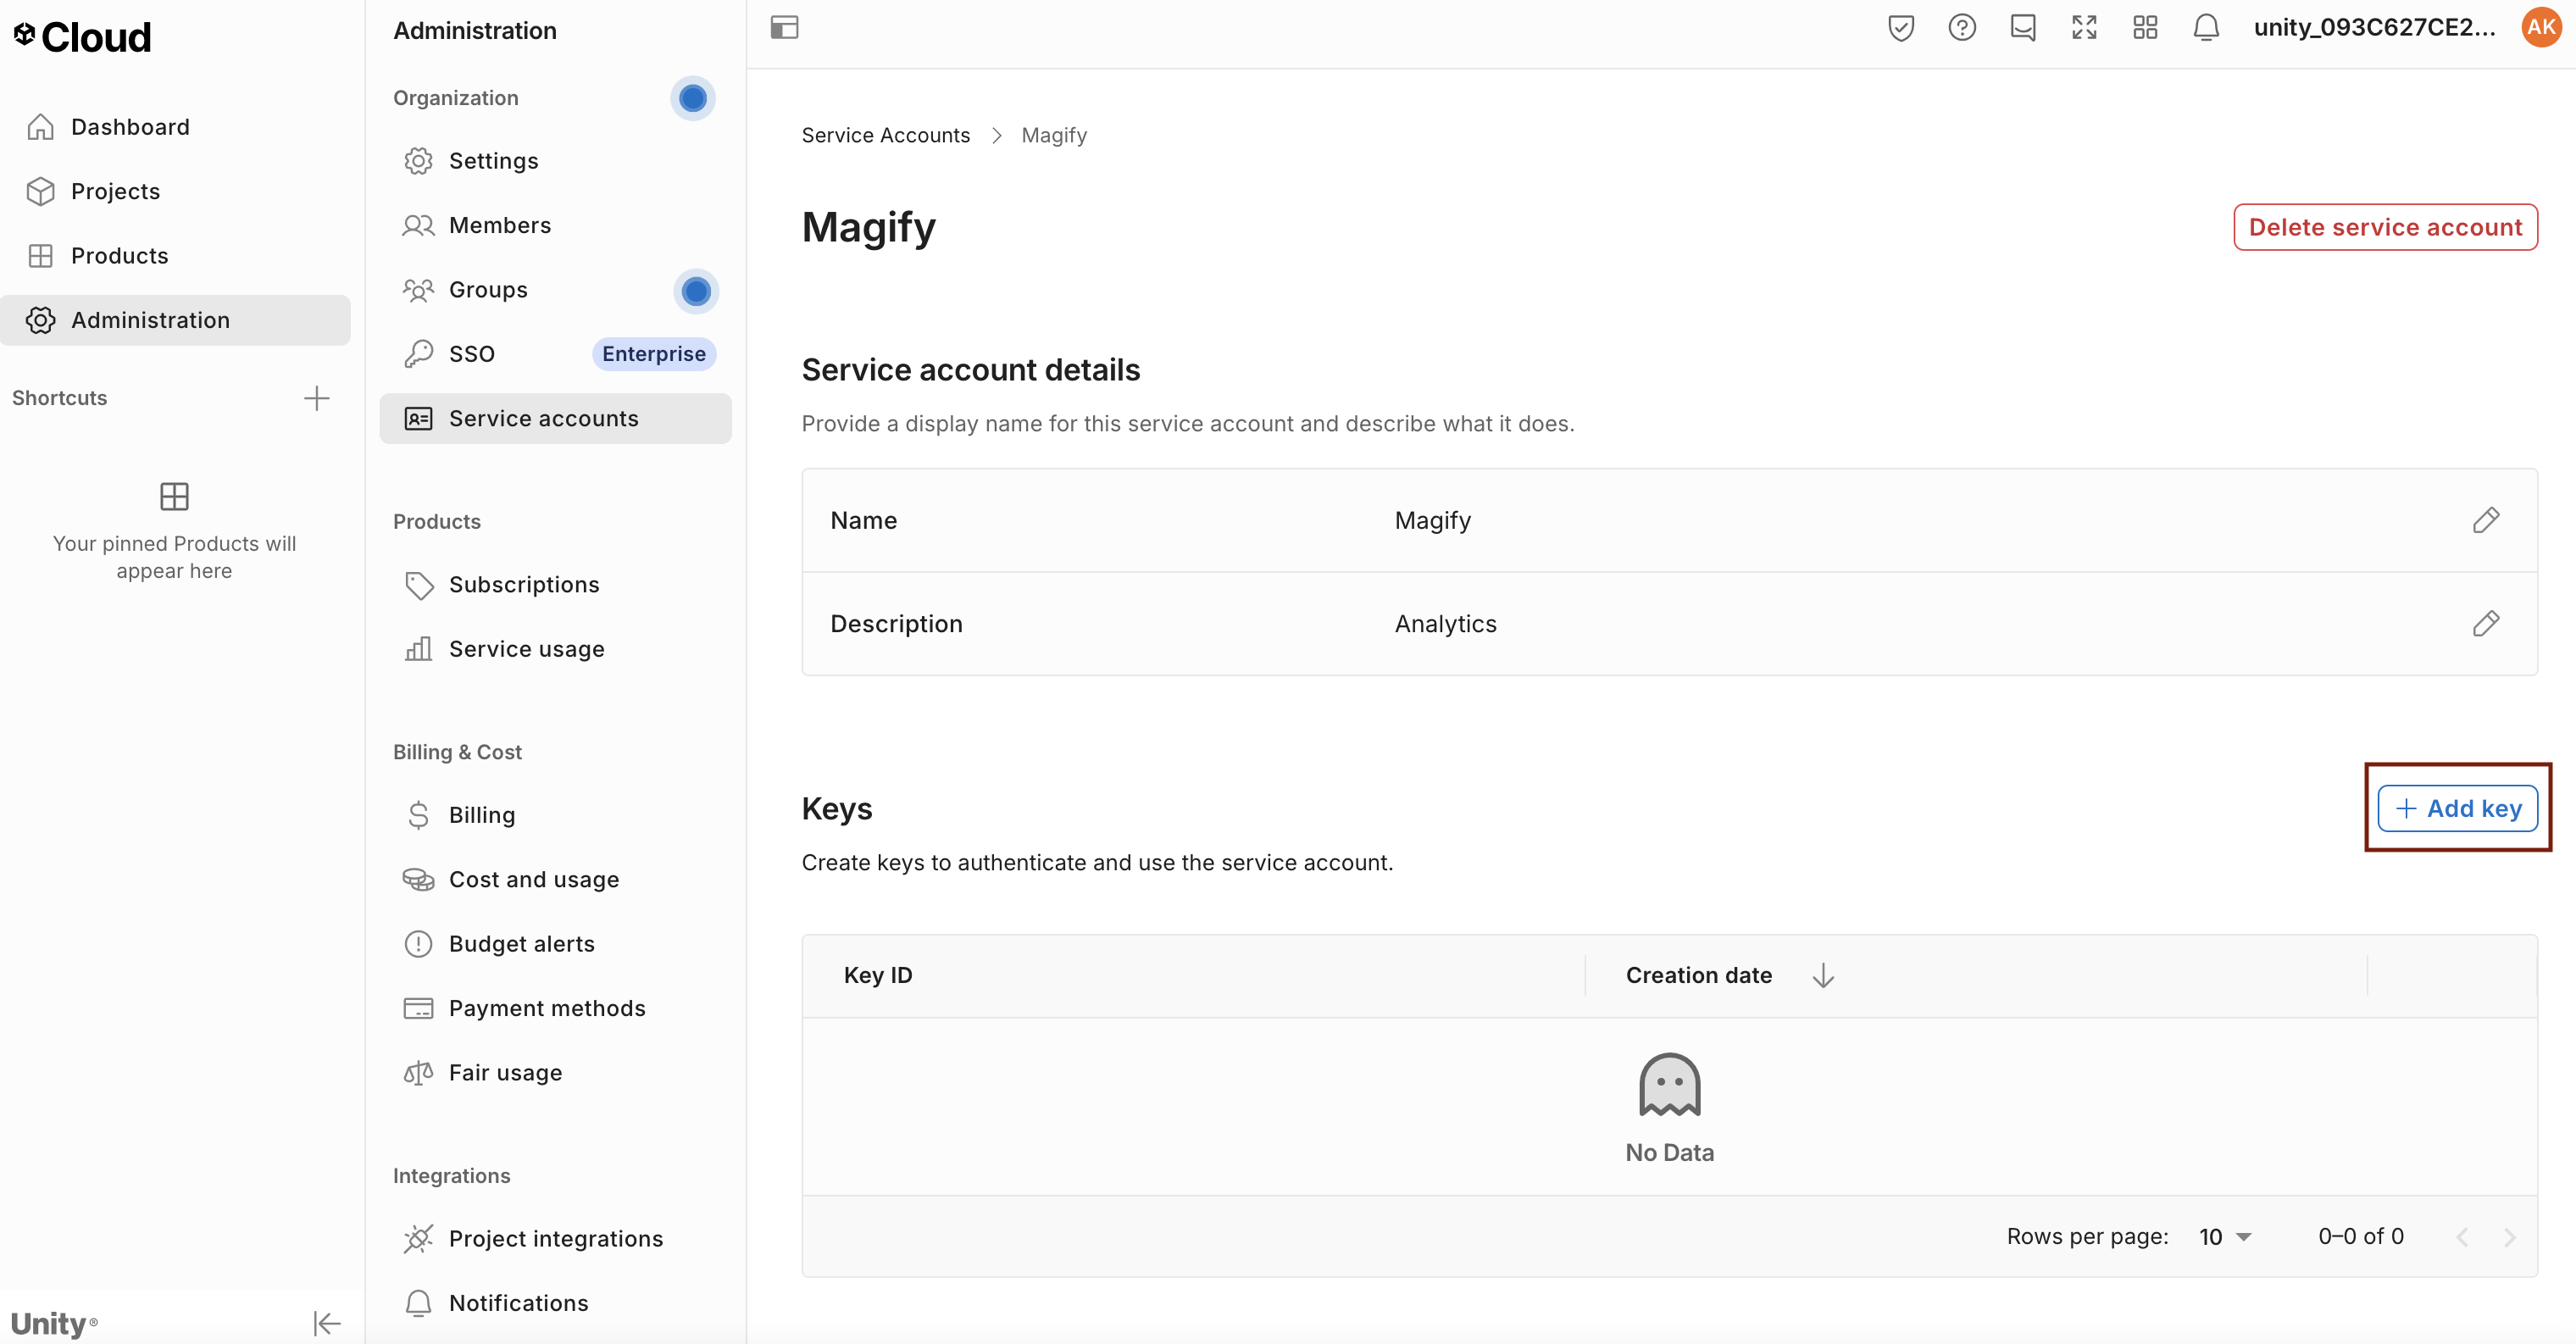Image resolution: width=2576 pixels, height=1344 pixels.
Task: Go back to Service Accounts breadcrumb
Action: click(x=885, y=135)
